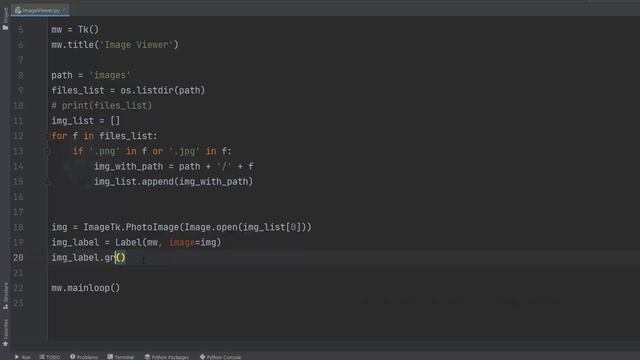This screenshot has width=640, height=360.
Task: Click the ImageTk.PhotoImage line
Action: pos(181,227)
